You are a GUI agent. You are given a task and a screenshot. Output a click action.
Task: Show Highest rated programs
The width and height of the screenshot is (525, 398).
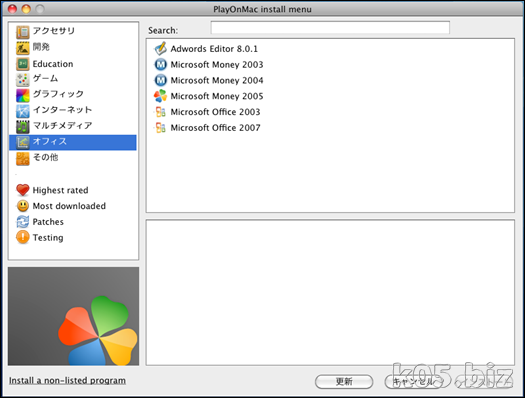pos(60,190)
